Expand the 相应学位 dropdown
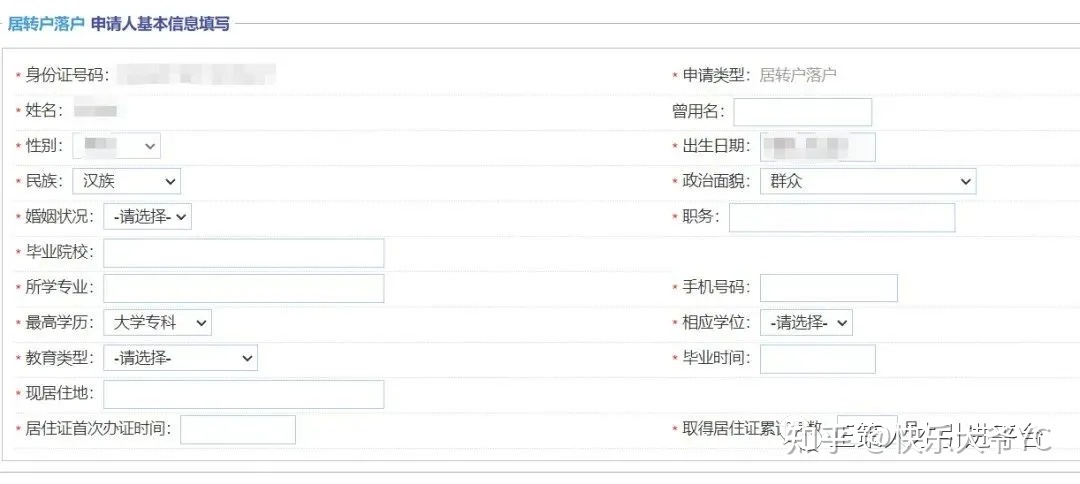1080x484 pixels. point(806,323)
